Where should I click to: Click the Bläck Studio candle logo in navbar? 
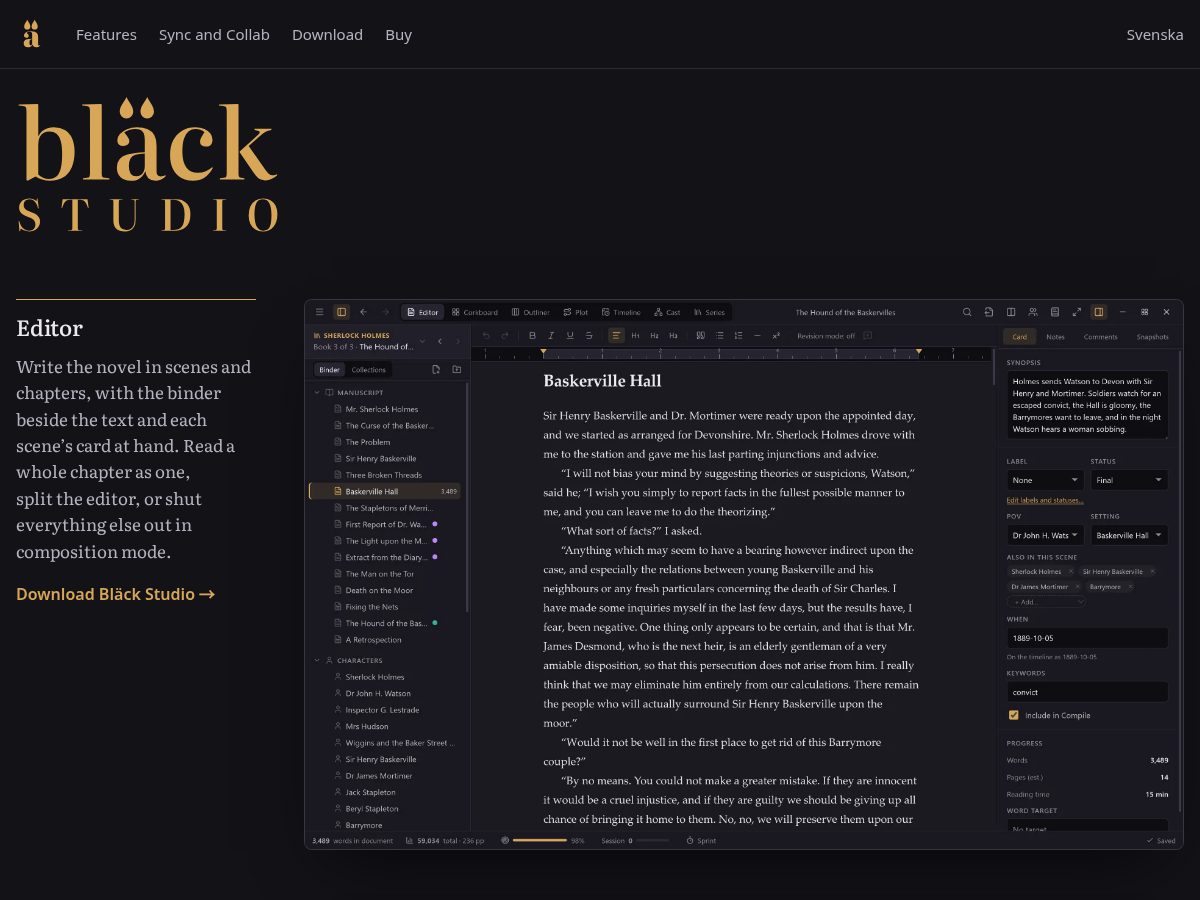coord(31,34)
